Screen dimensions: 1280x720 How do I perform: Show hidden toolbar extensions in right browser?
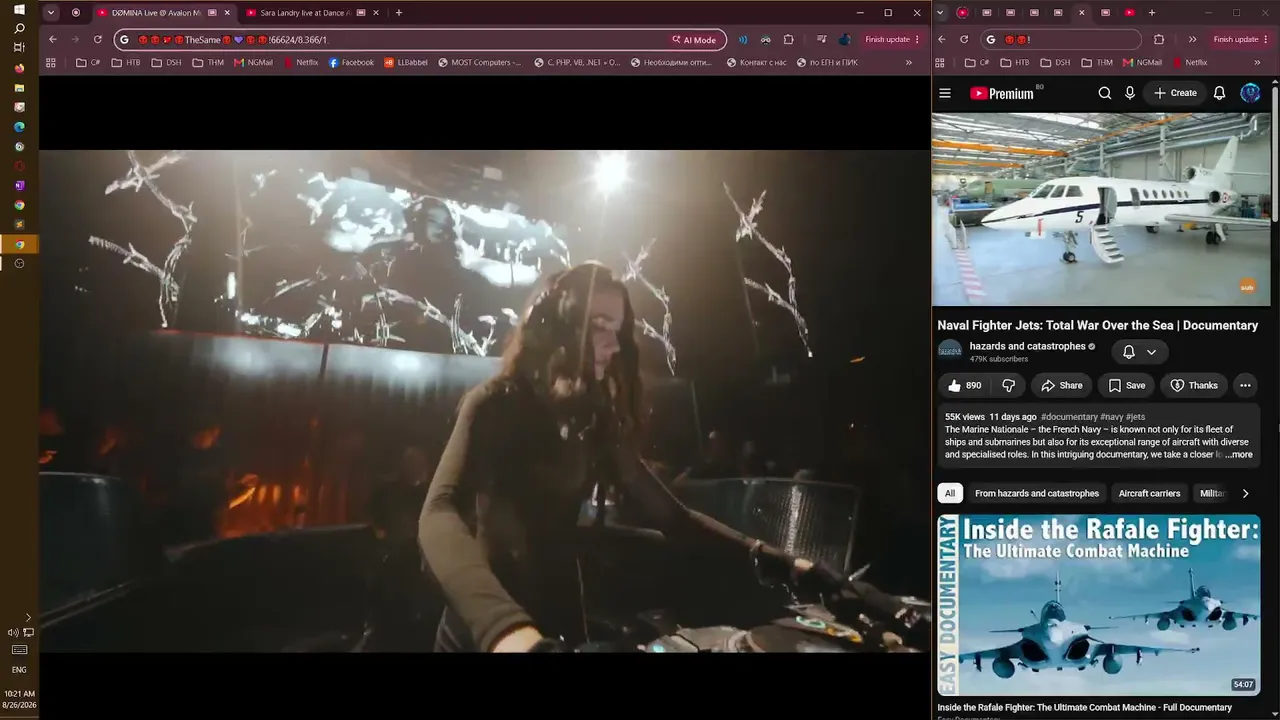(x=1192, y=39)
